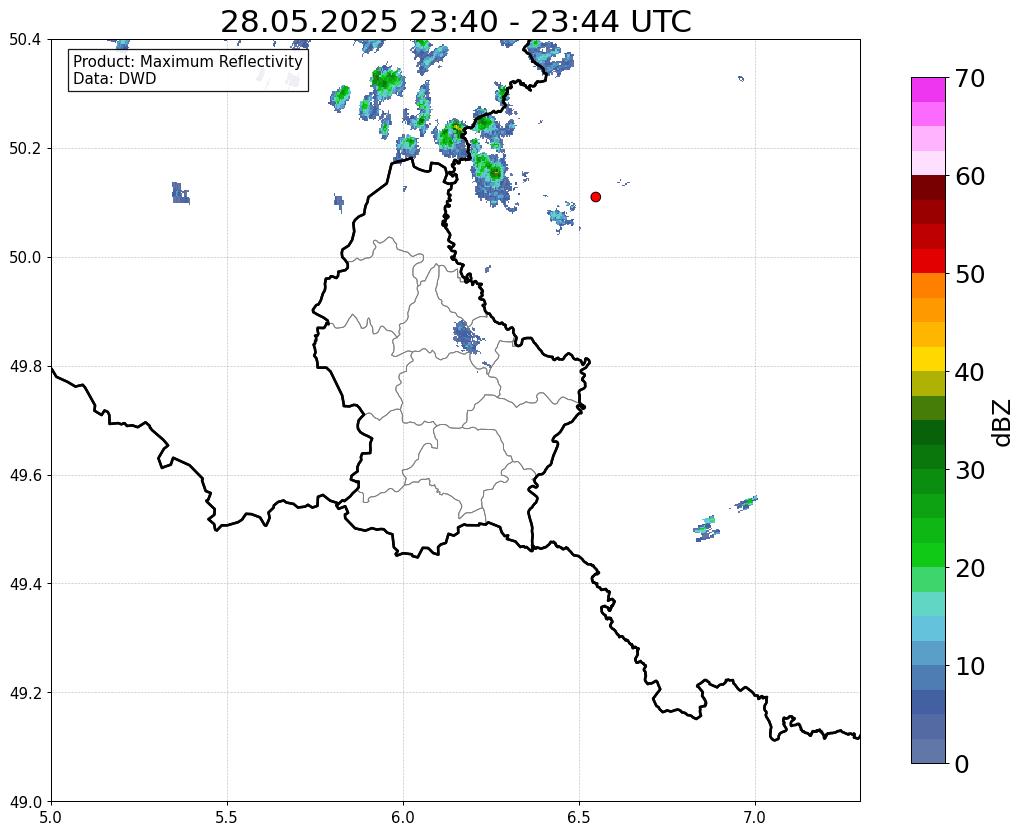Click the colorbar tick label 30
The width and height of the screenshot is (1023, 834).
point(970,470)
